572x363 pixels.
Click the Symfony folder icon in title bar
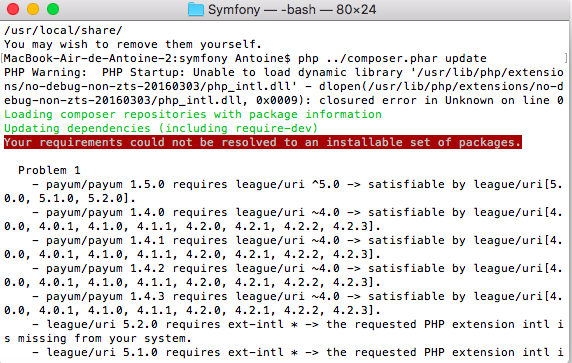(196, 9)
